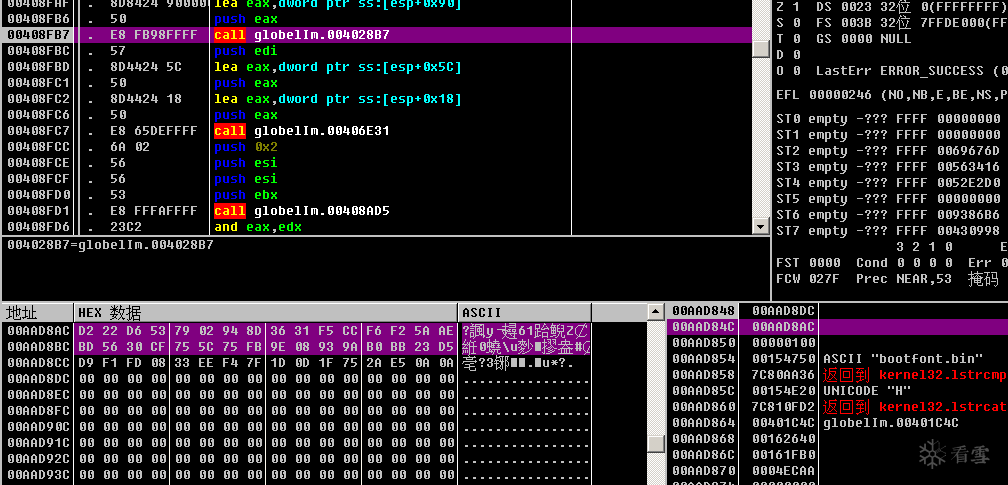This screenshot has width=1008, height=485.
Task: Click the return to kernel32.lstrcat stack comment
Action: click(915, 407)
